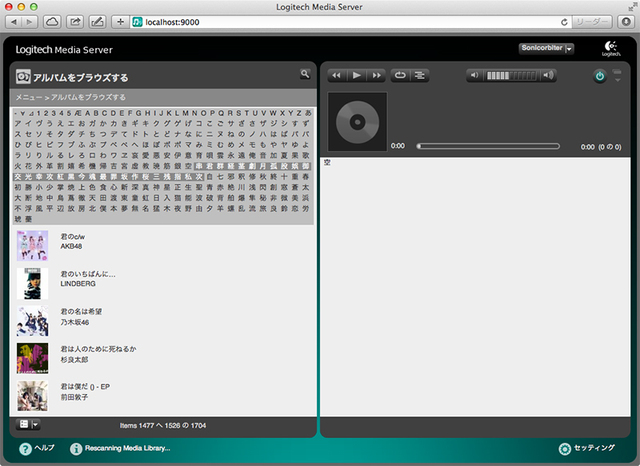Skip to the next track
The height and width of the screenshot is (466, 640).
375,75
